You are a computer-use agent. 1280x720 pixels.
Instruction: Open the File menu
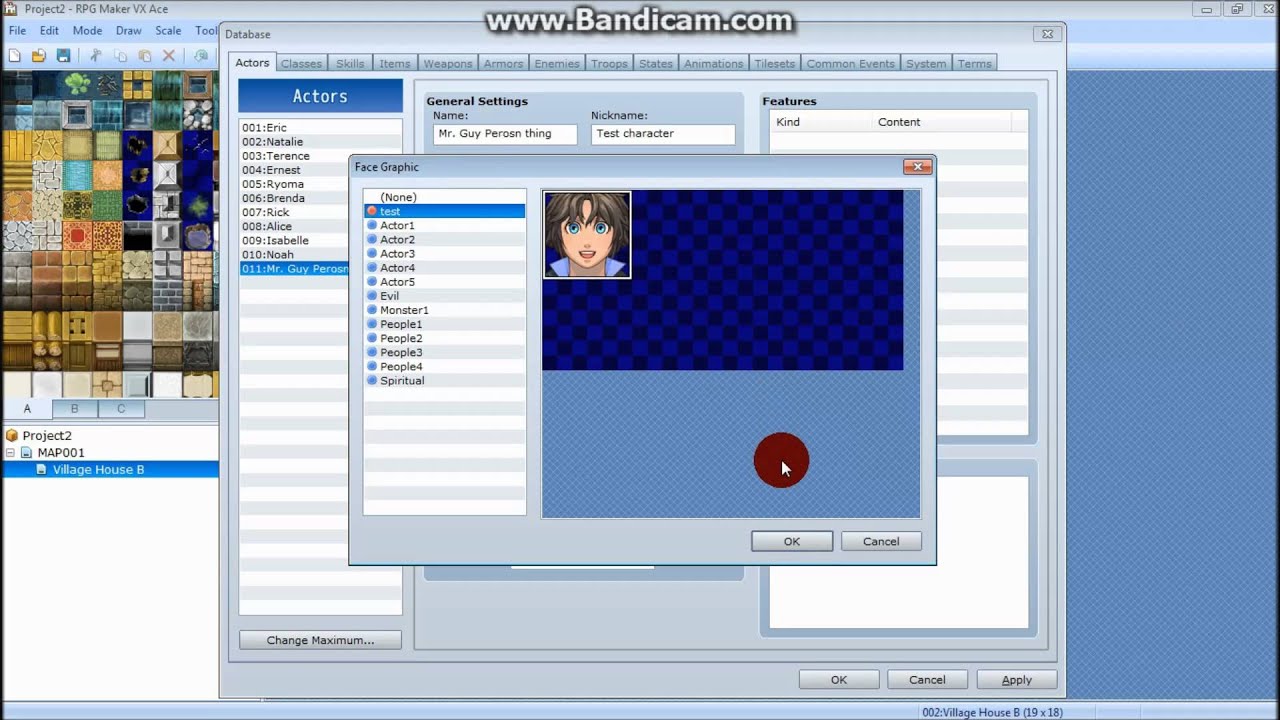click(x=17, y=31)
